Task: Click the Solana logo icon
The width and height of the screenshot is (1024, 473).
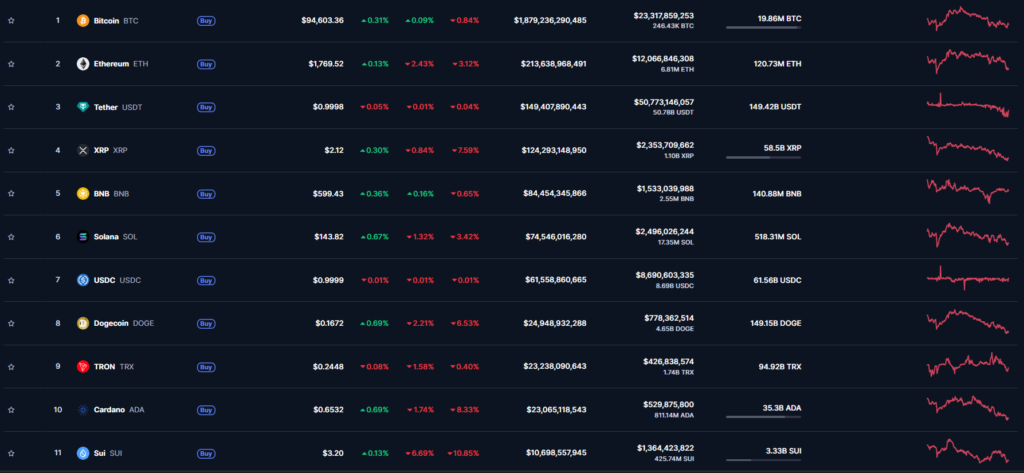Action: coord(83,236)
